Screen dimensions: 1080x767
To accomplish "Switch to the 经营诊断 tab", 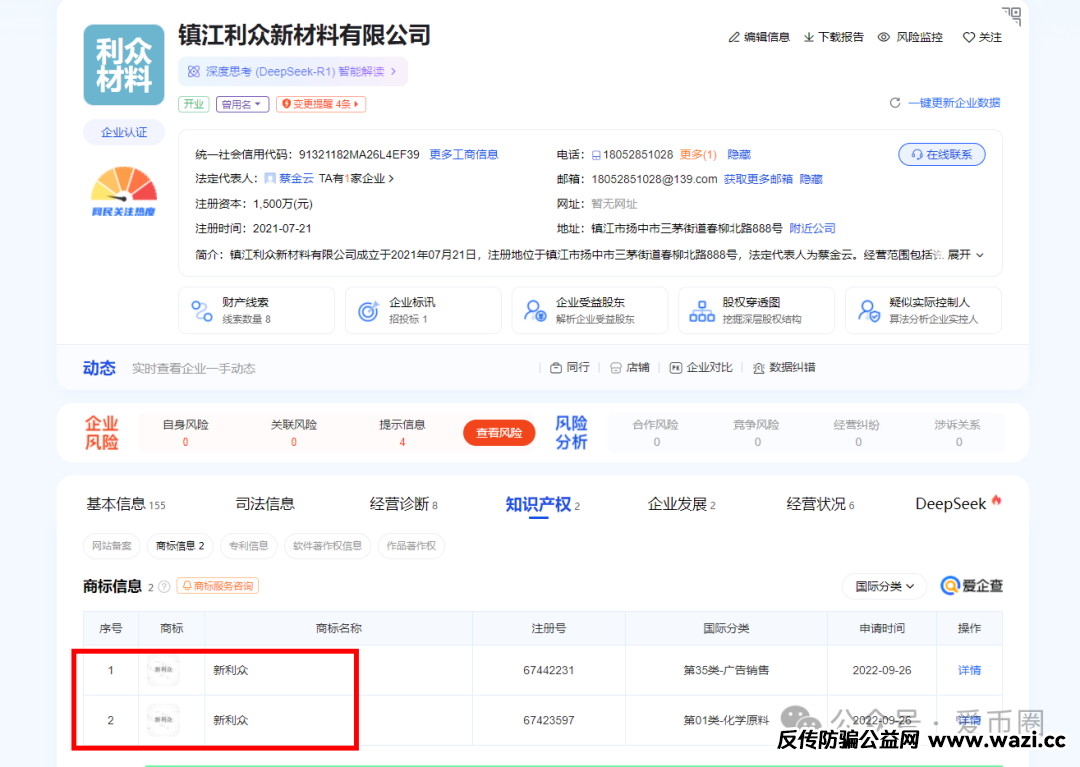I will coord(403,504).
